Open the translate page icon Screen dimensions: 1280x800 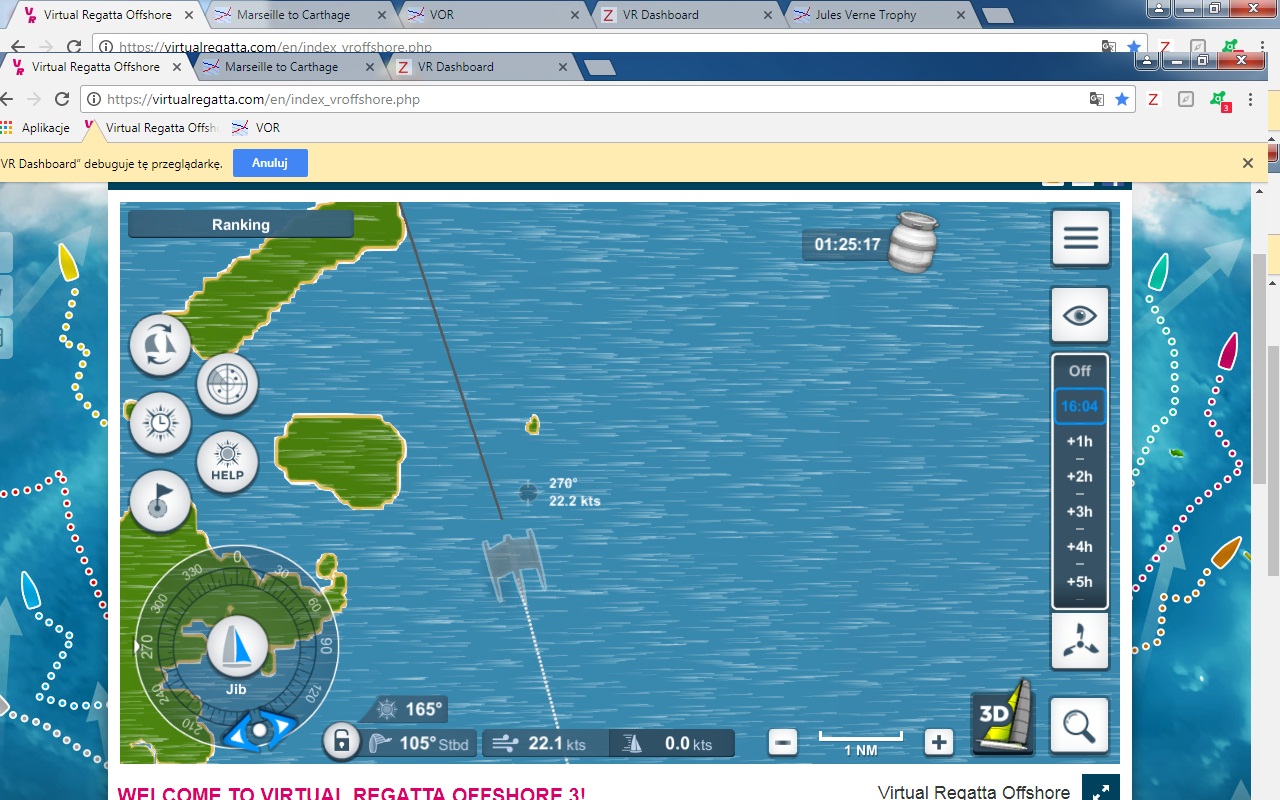(1097, 99)
